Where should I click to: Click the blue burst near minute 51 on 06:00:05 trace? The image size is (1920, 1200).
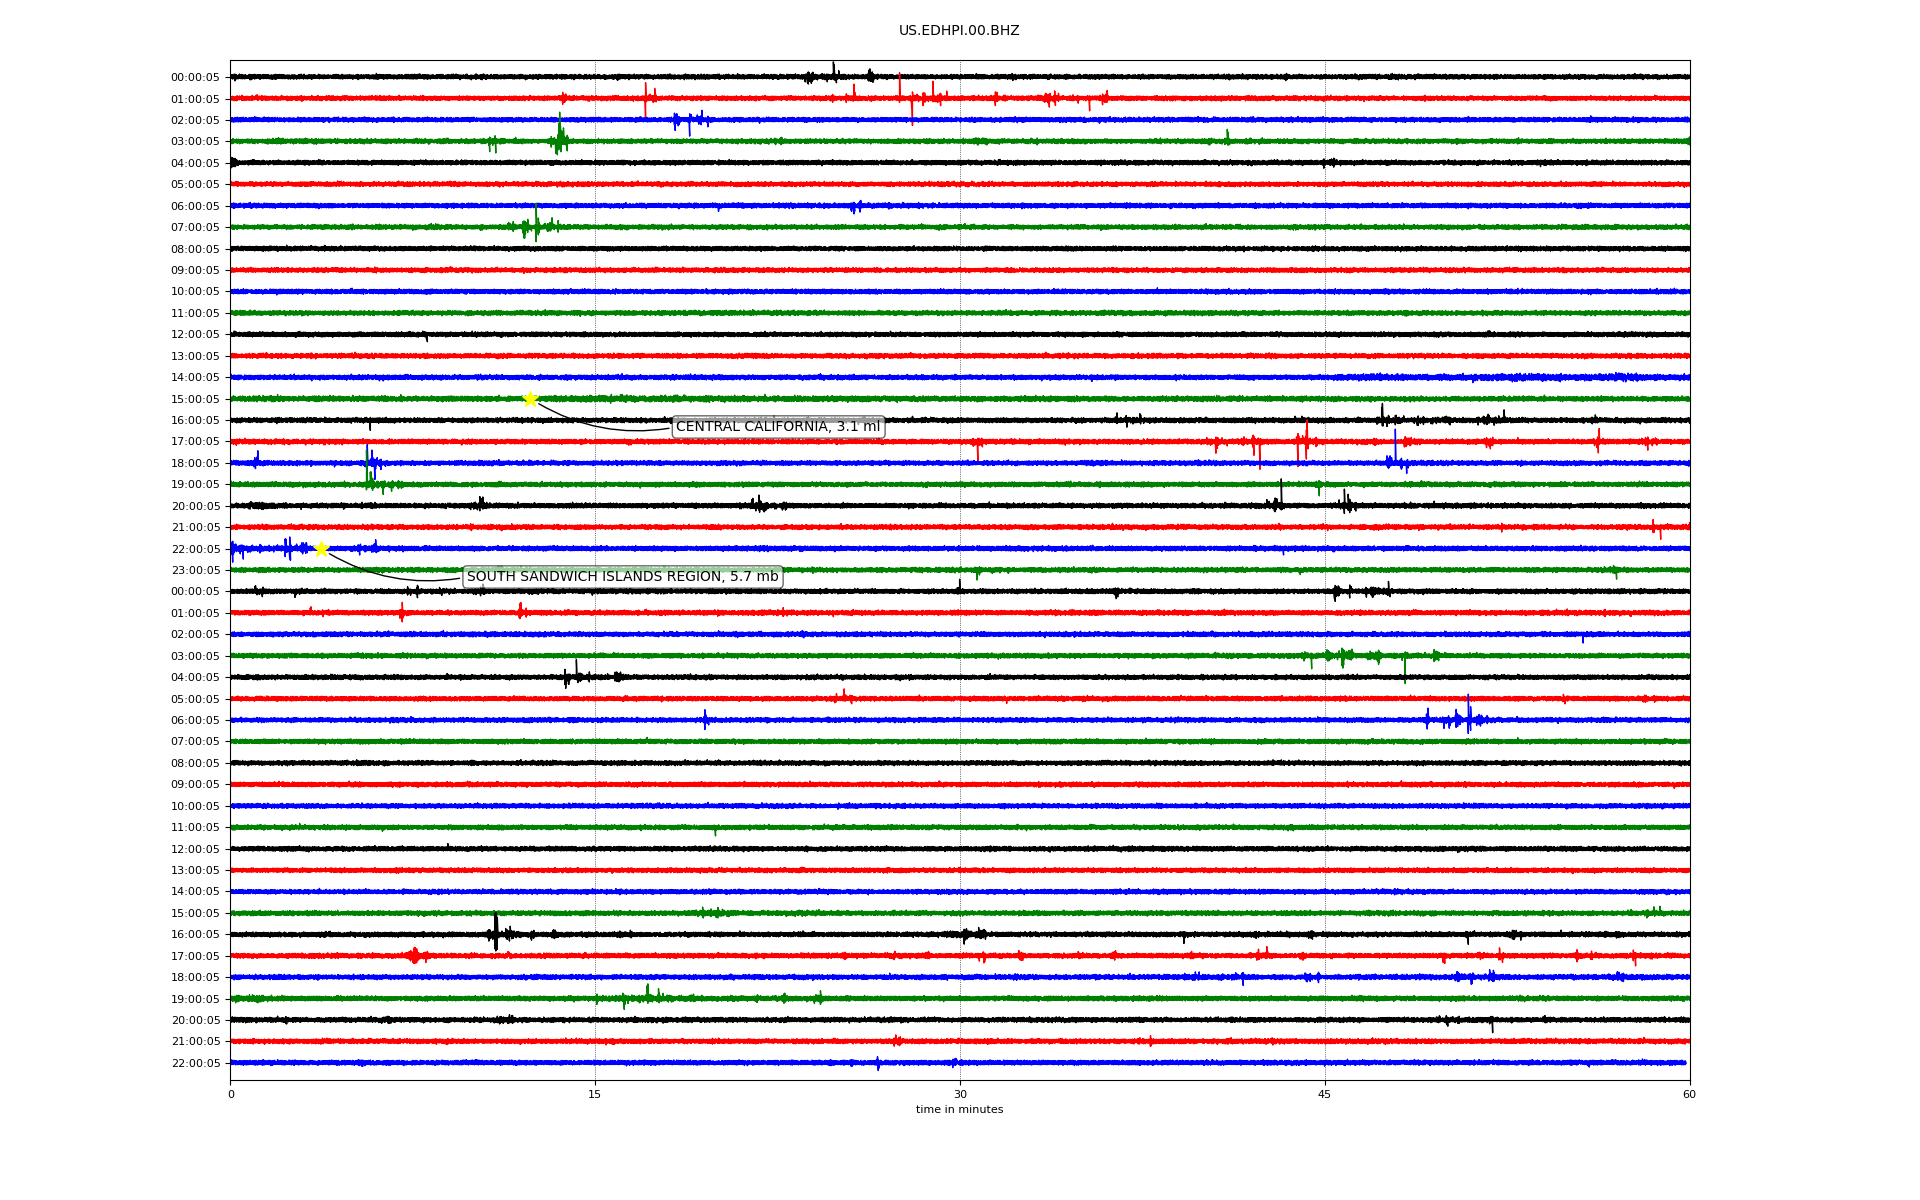[1467, 719]
